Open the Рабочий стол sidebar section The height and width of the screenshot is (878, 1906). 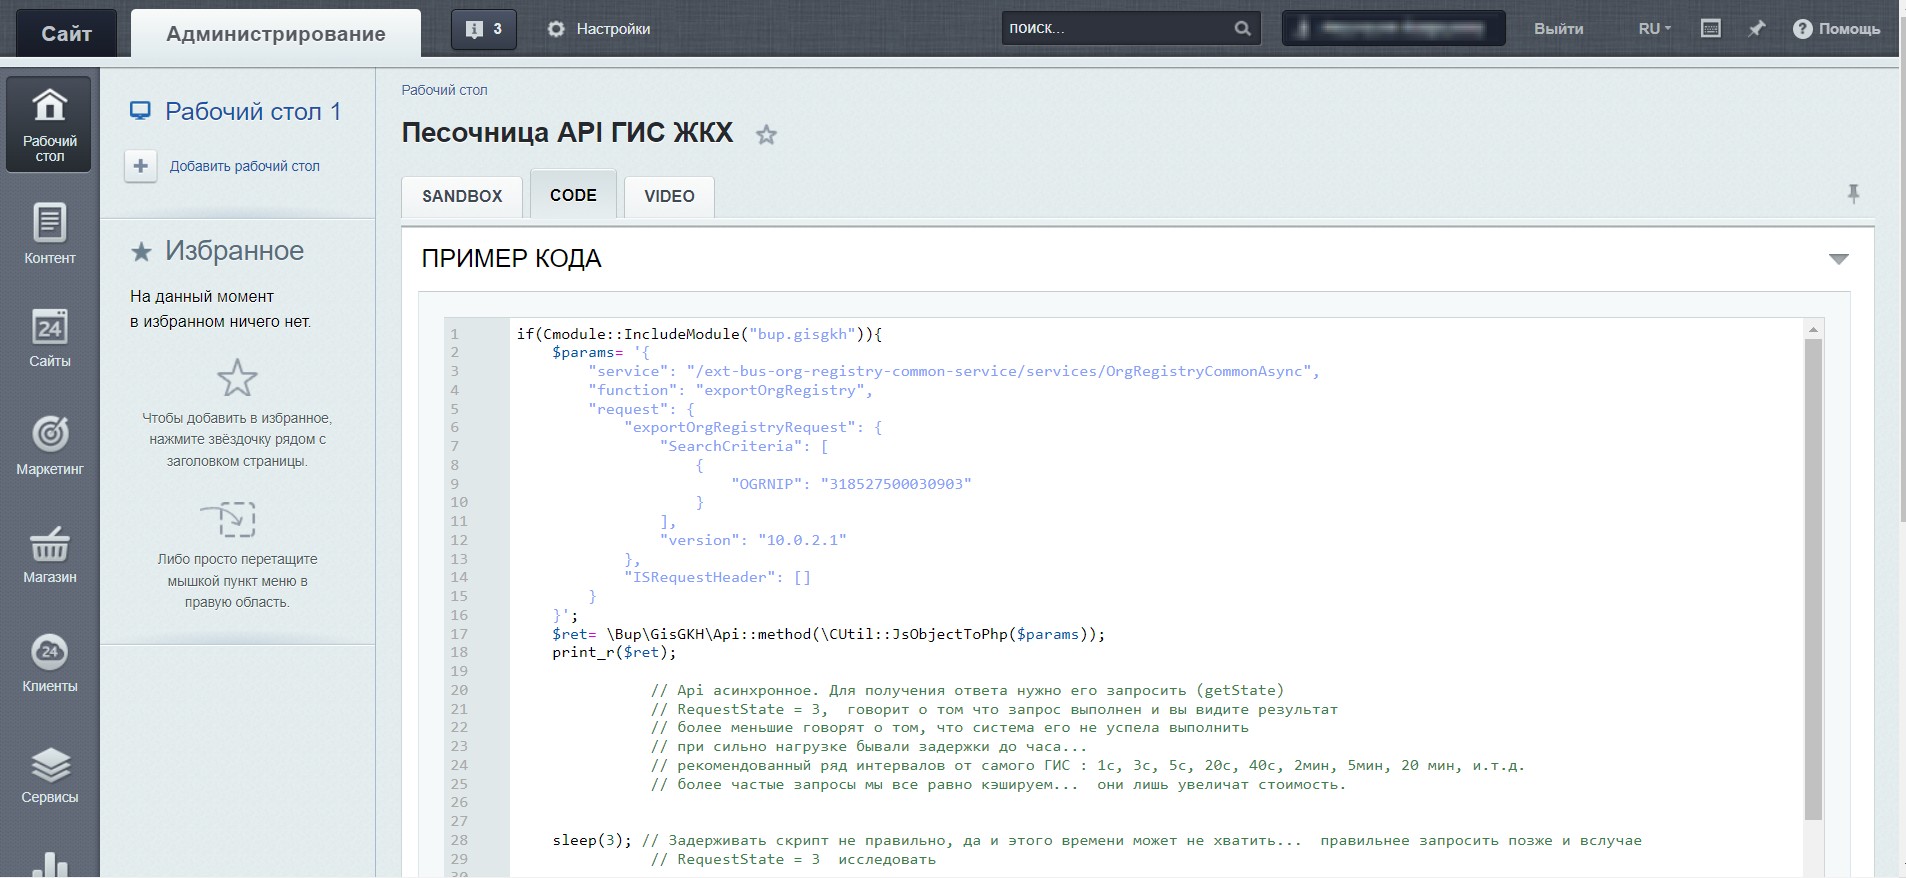click(x=49, y=125)
